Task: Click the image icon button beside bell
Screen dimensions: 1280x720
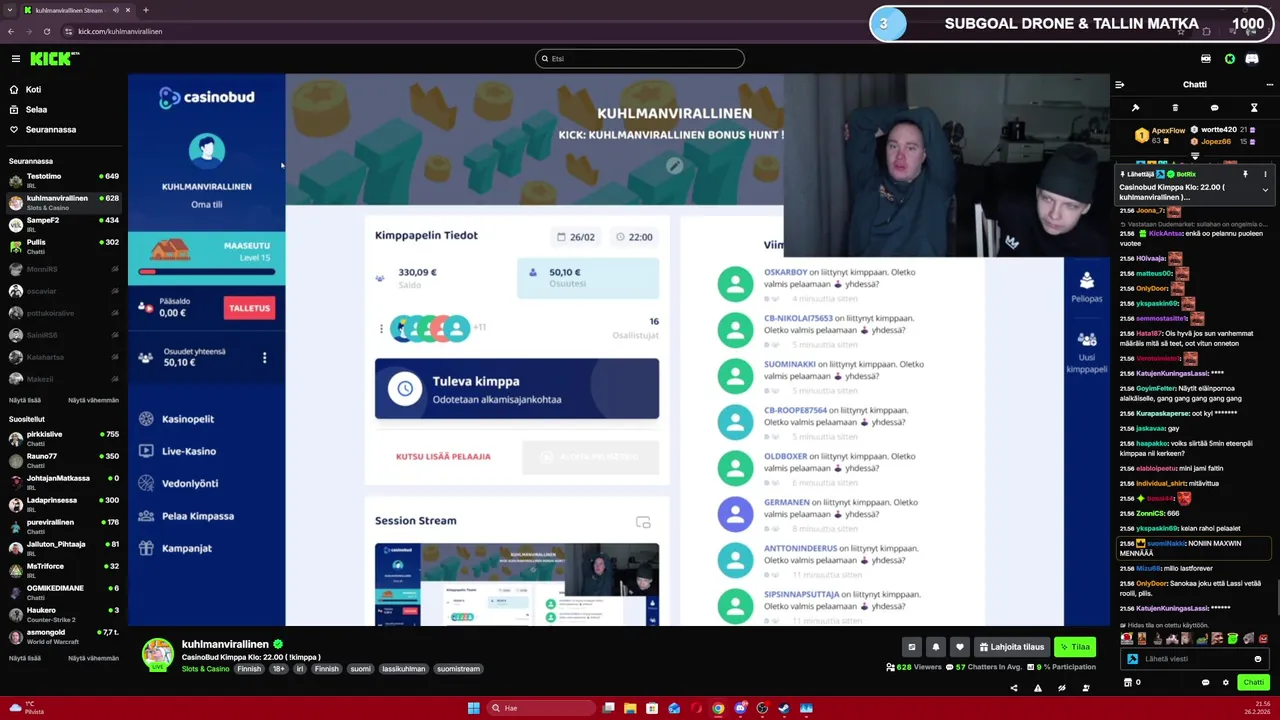Action: coord(911,647)
